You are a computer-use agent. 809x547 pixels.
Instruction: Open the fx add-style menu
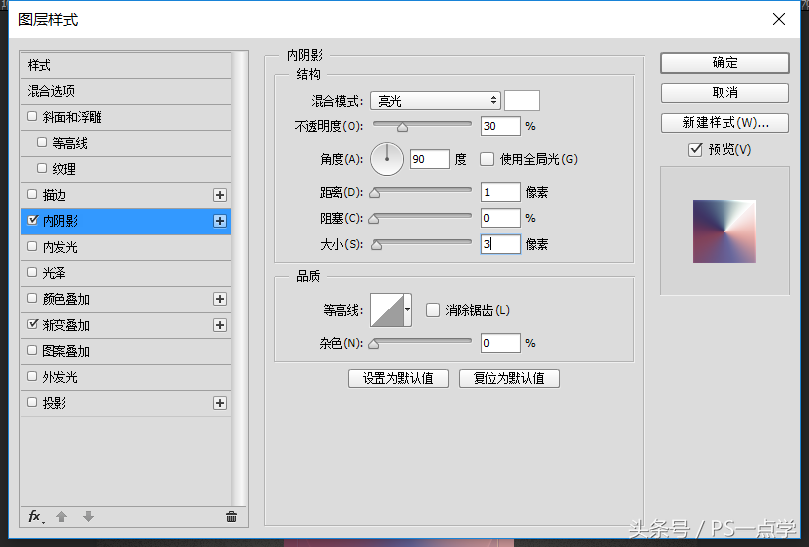36,517
